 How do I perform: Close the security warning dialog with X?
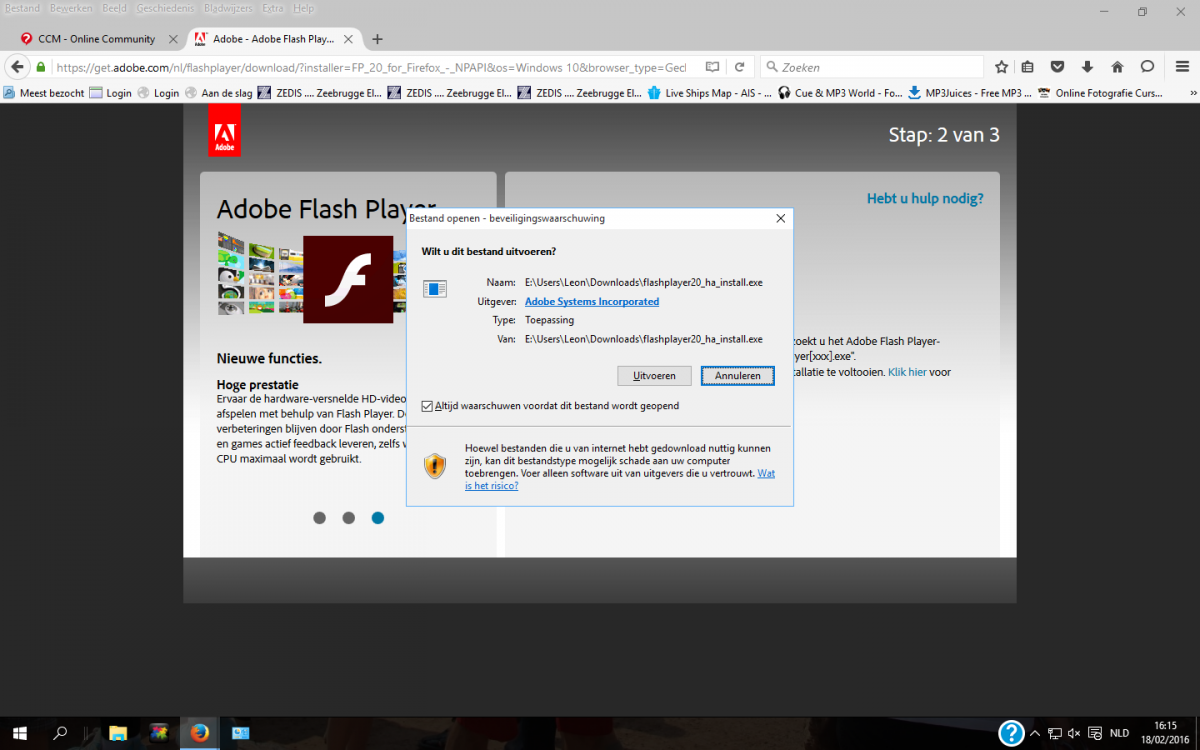coord(780,218)
